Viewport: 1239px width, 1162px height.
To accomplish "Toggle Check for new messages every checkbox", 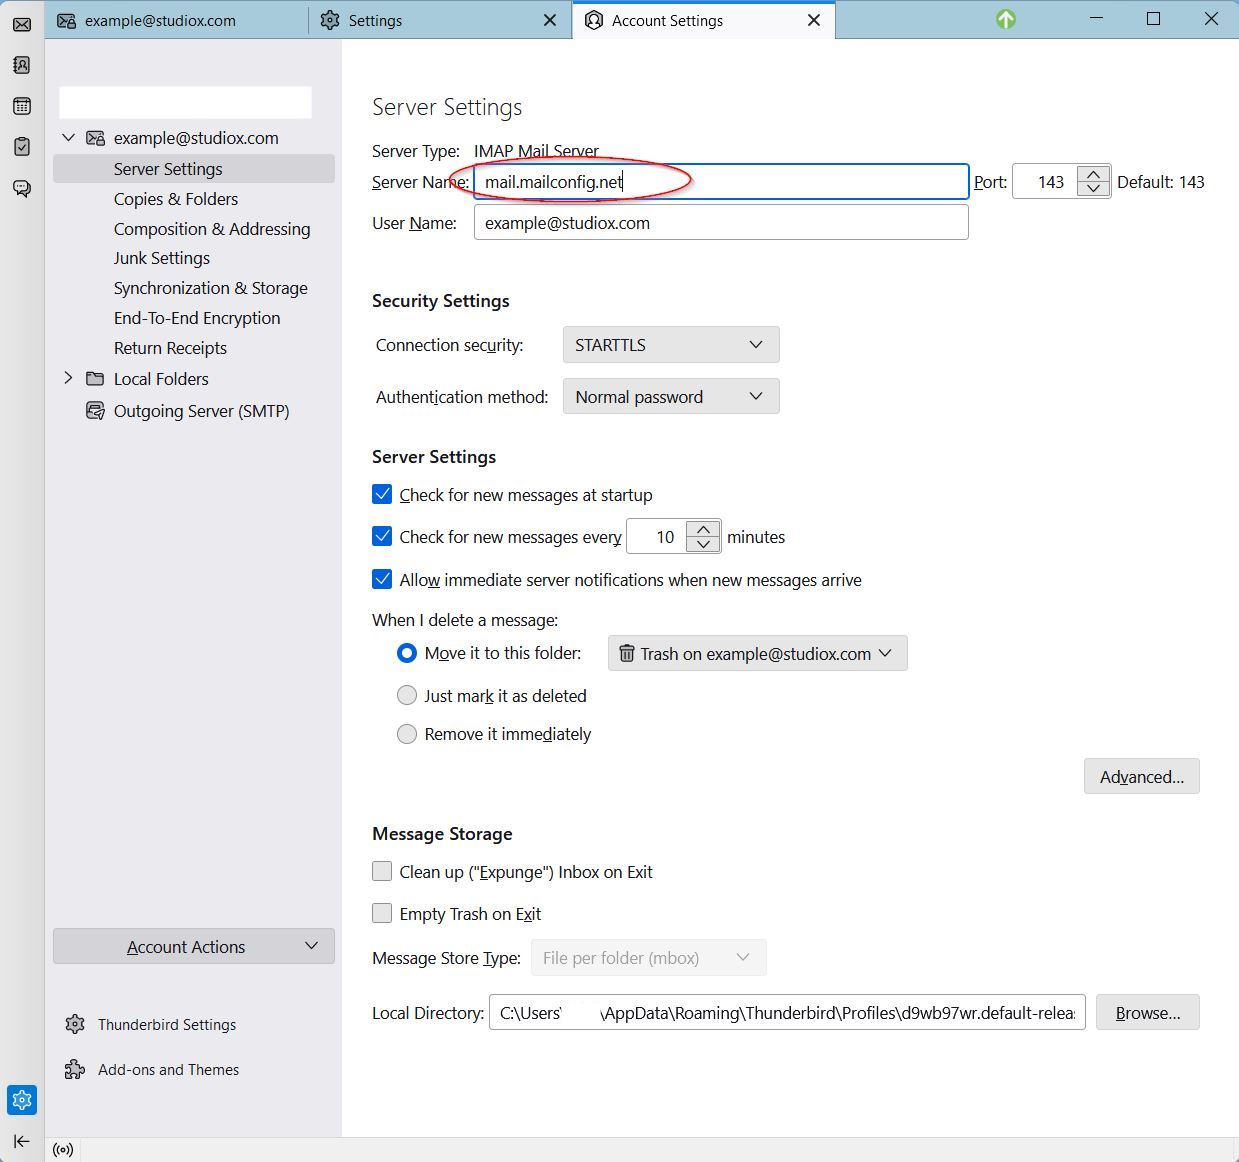I will pyautogui.click(x=382, y=536).
